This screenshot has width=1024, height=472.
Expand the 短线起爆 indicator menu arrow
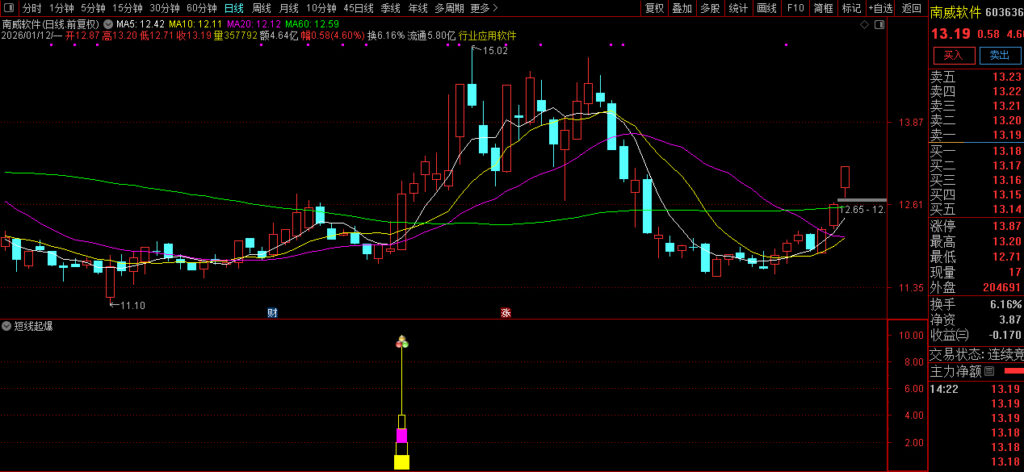[x=8, y=326]
